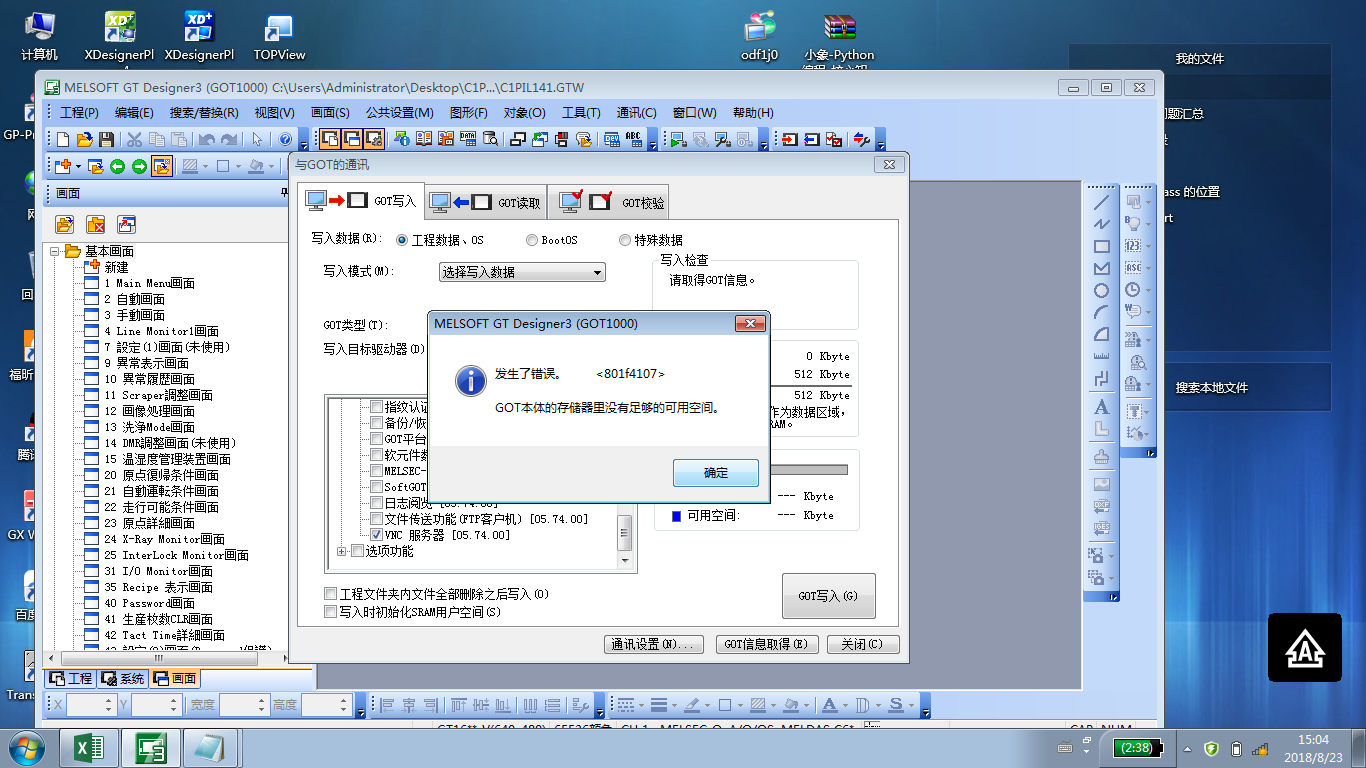Open the 写入模式 dropdown list
Screen dimensions: 1366x768
click(597, 272)
